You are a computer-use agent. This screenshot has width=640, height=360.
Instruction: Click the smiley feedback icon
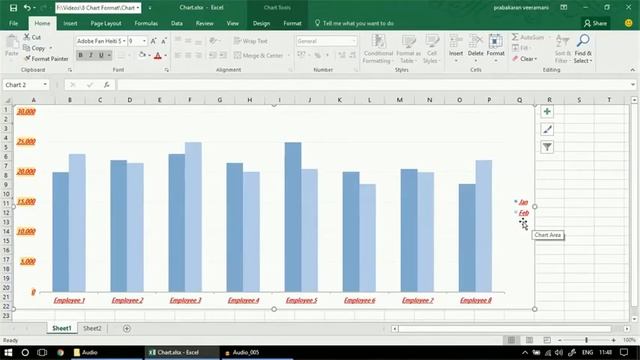point(629,23)
